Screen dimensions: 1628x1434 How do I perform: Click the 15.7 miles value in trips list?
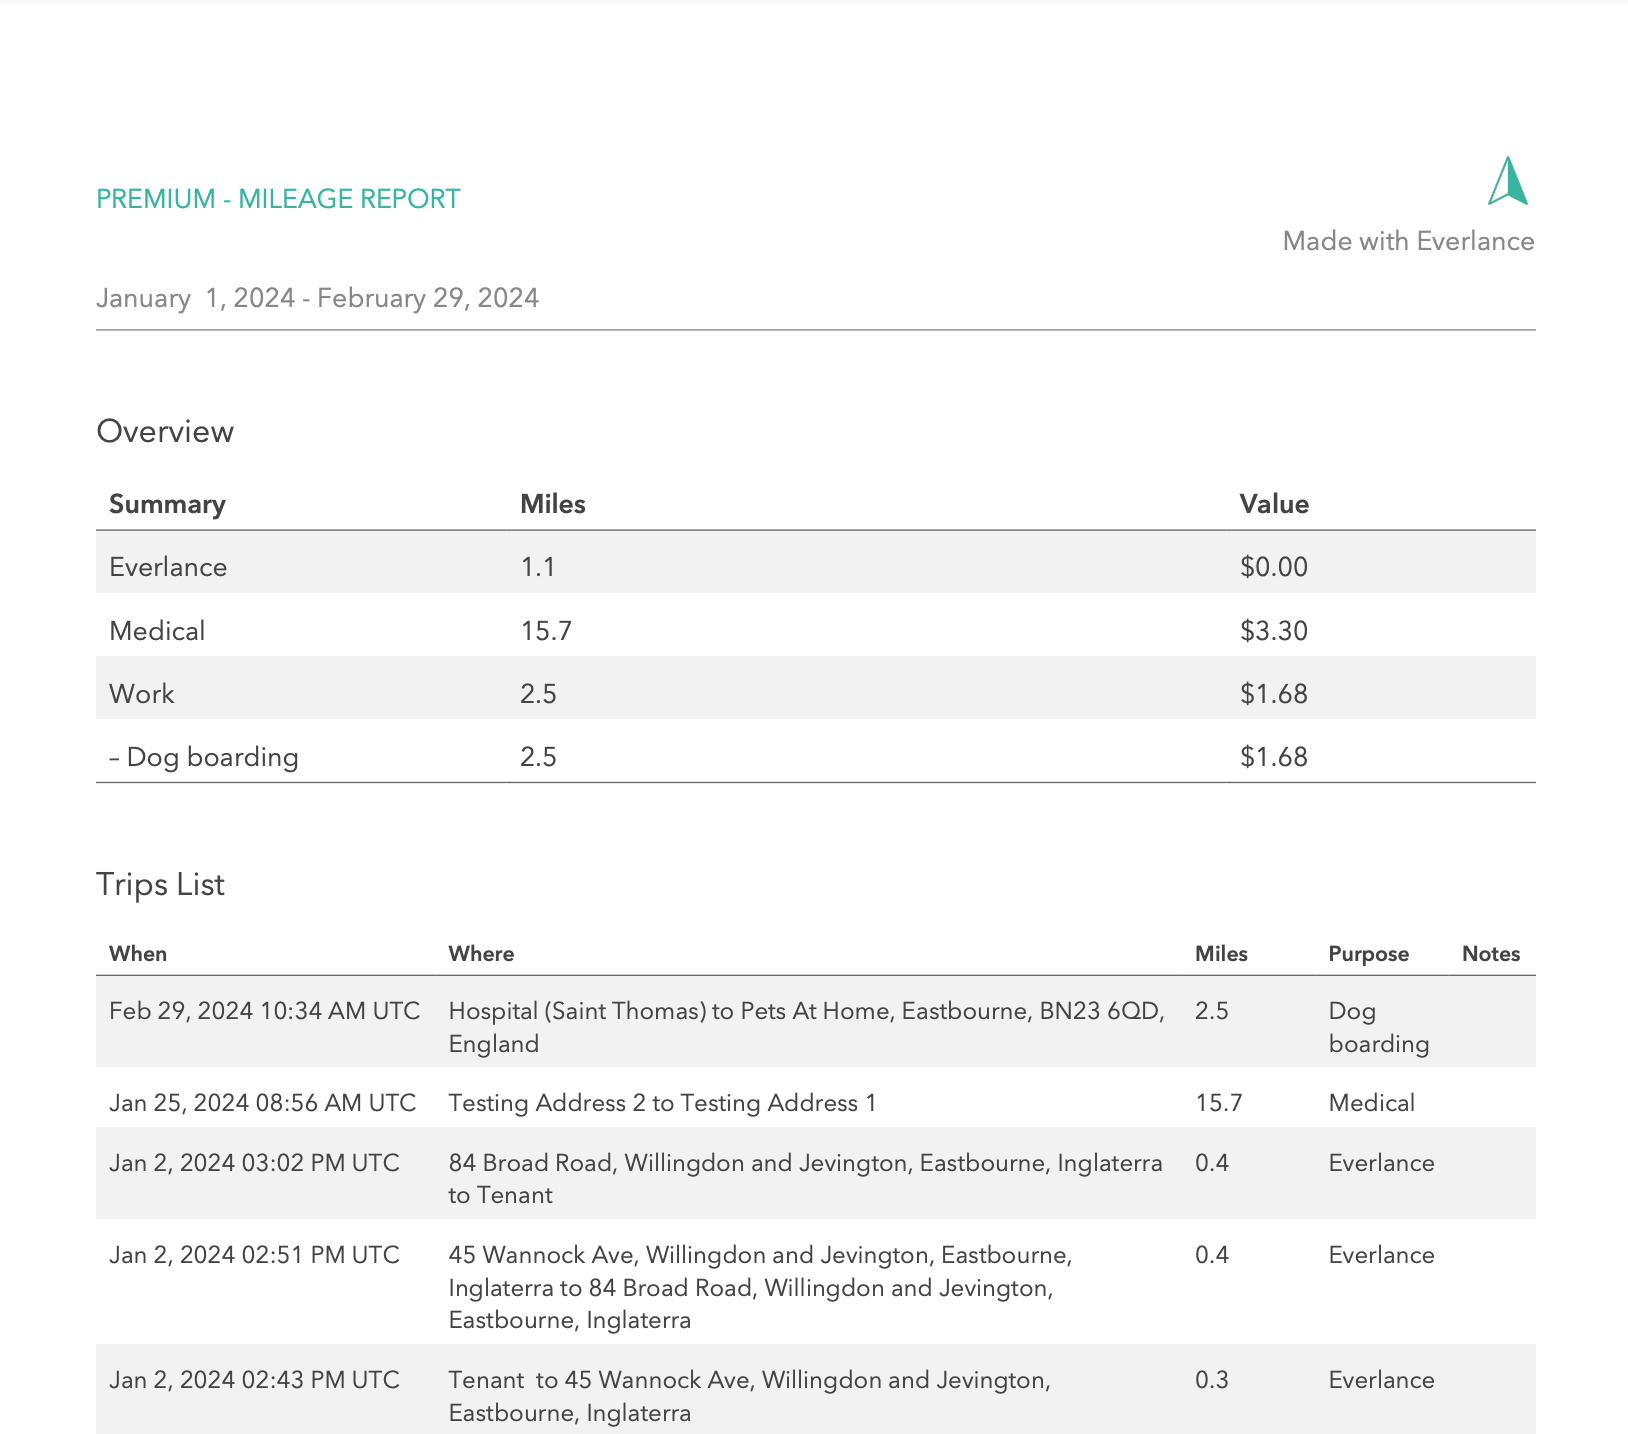click(1218, 1103)
